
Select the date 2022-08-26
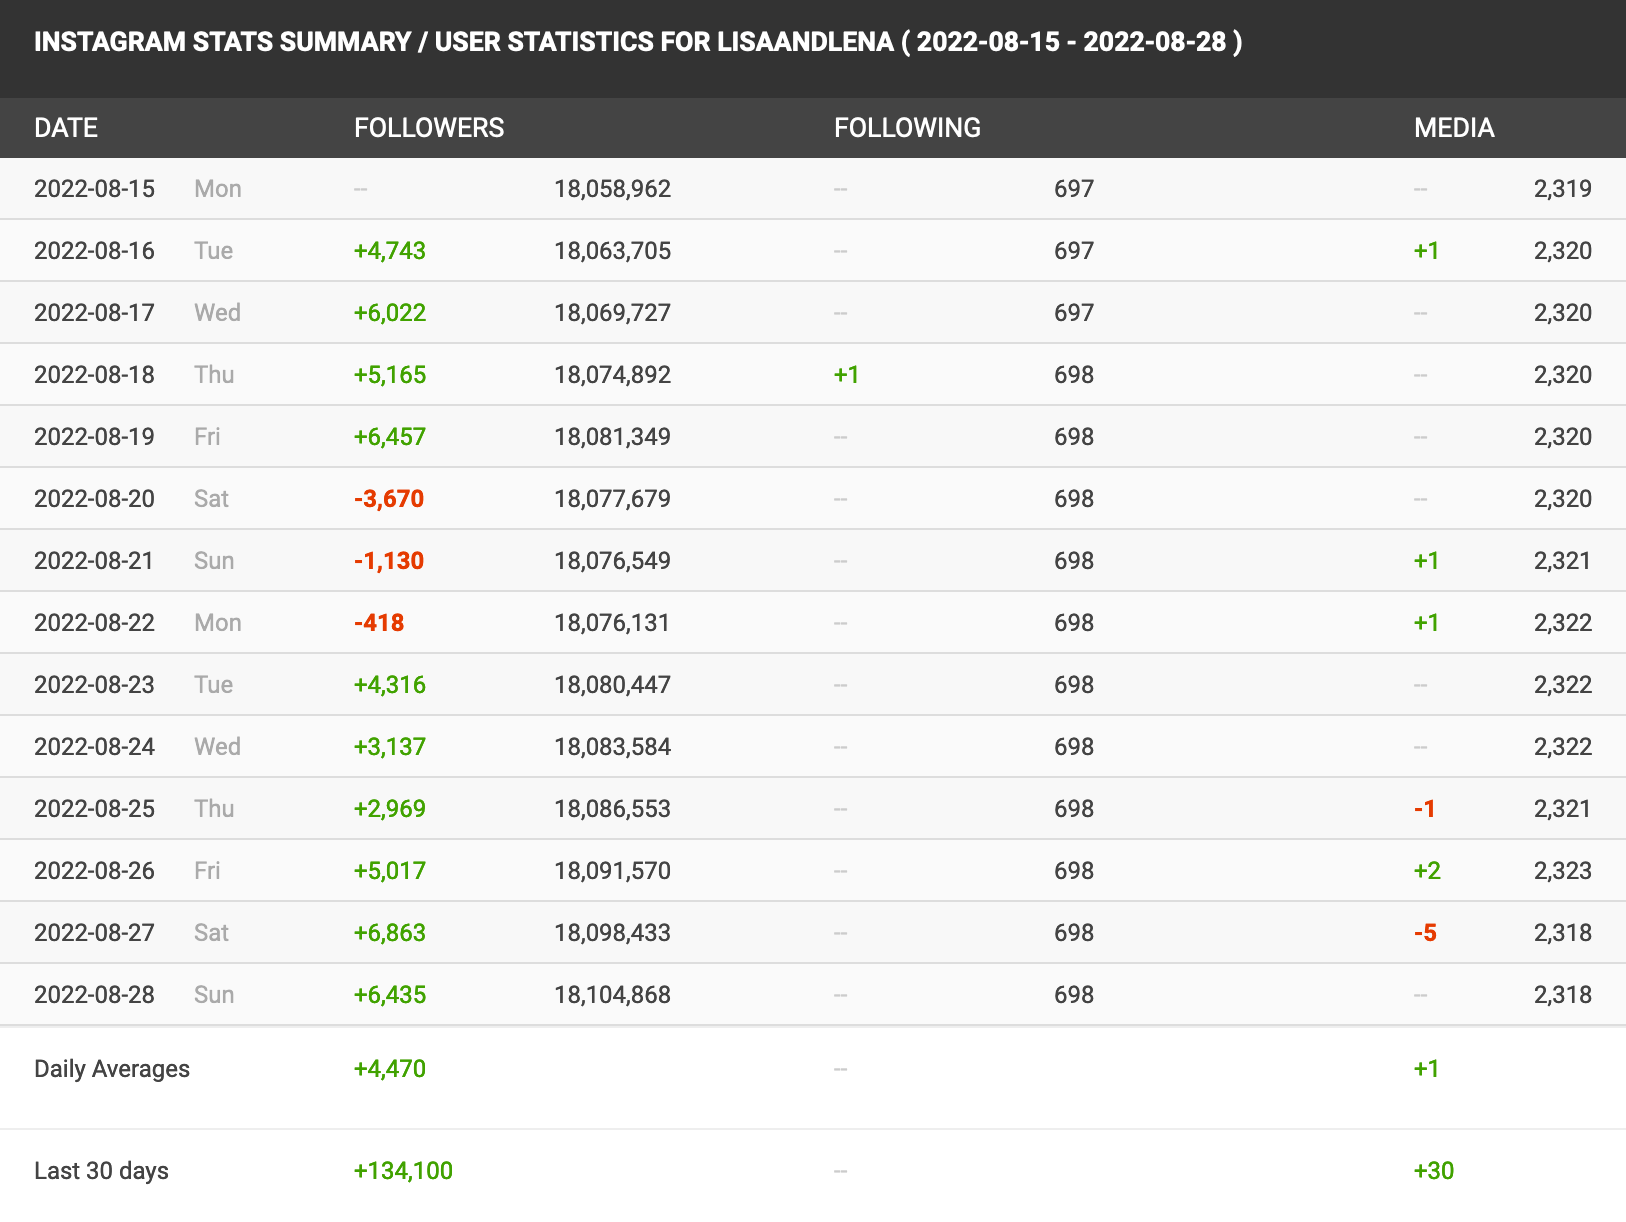coord(94,871)
